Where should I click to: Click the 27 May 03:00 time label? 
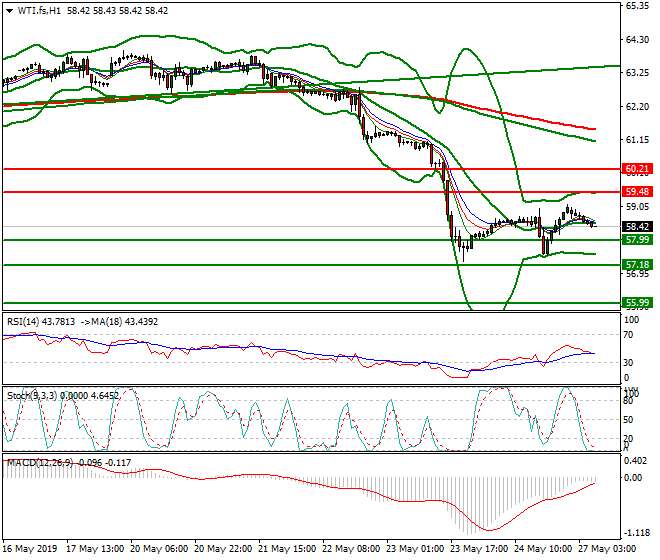point(607,549)
